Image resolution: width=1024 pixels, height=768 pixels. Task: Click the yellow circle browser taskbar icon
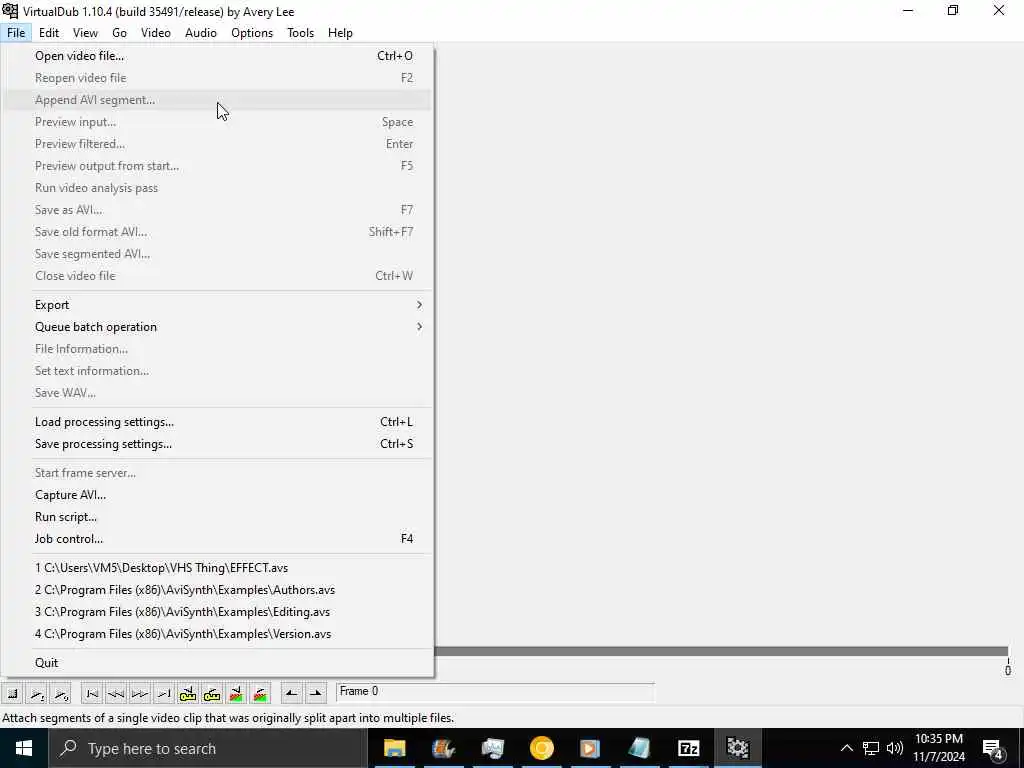pyautogui.click(x=541, y=748)
